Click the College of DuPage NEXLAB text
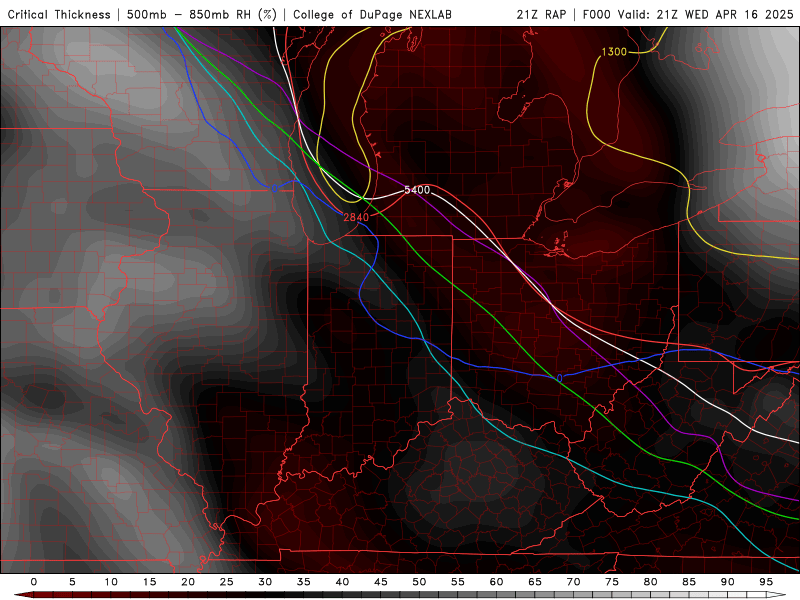The image size is (800, 600). tap(372, 14)
